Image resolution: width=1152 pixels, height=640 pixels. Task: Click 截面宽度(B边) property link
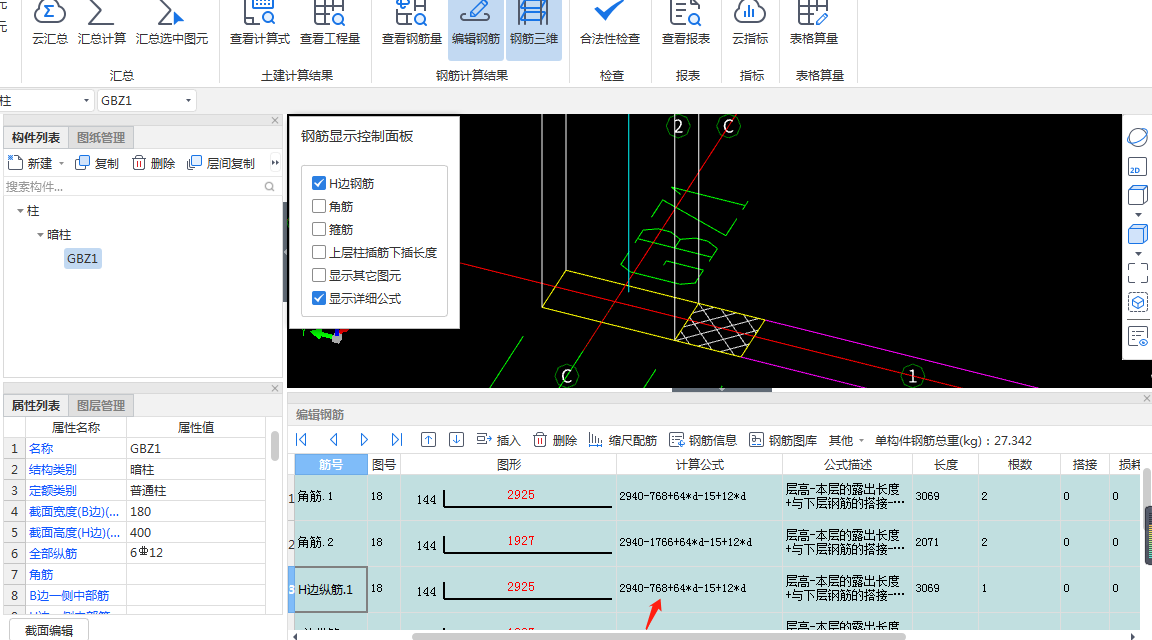(73, 511)
